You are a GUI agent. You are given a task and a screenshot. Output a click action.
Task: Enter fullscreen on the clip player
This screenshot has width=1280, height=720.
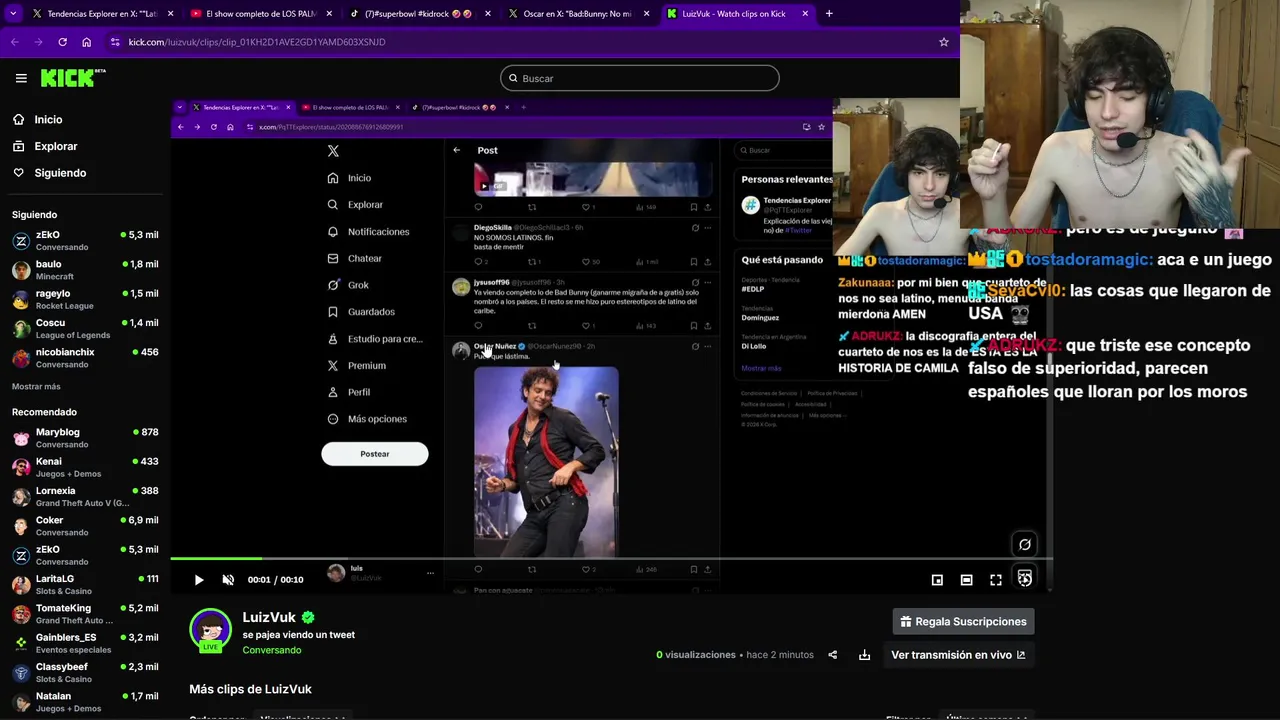996,580
